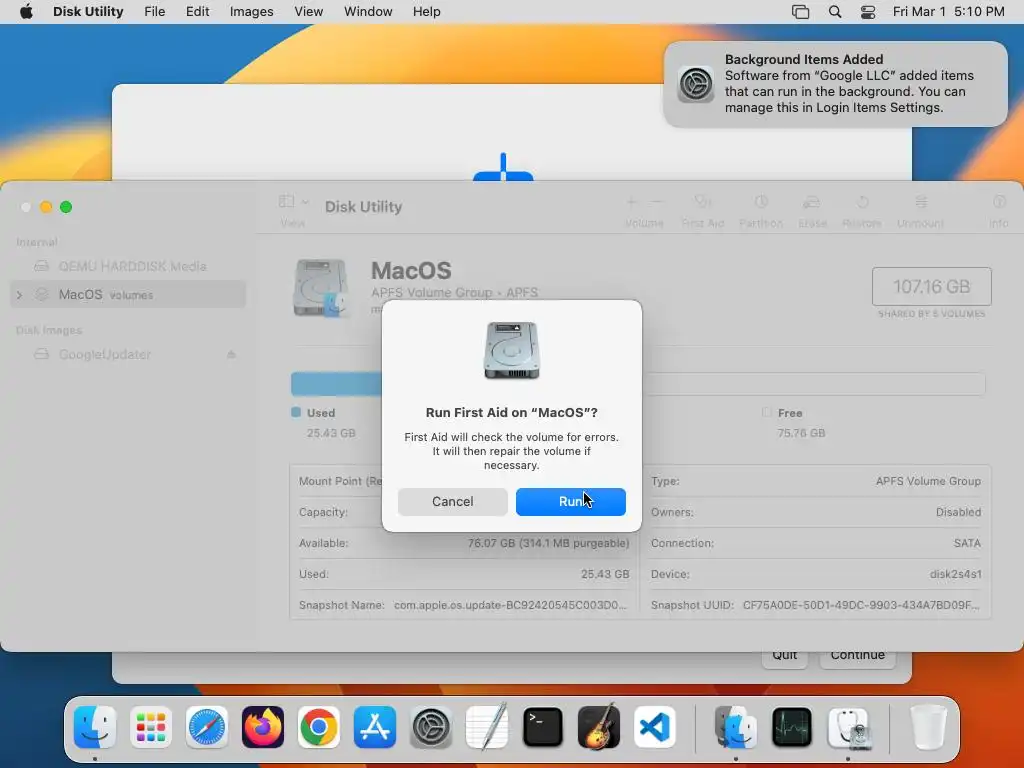Viewport: 1024px width, 768px height.
Task: Open Disk Utility from the Dock
Action: pos(848,727)
